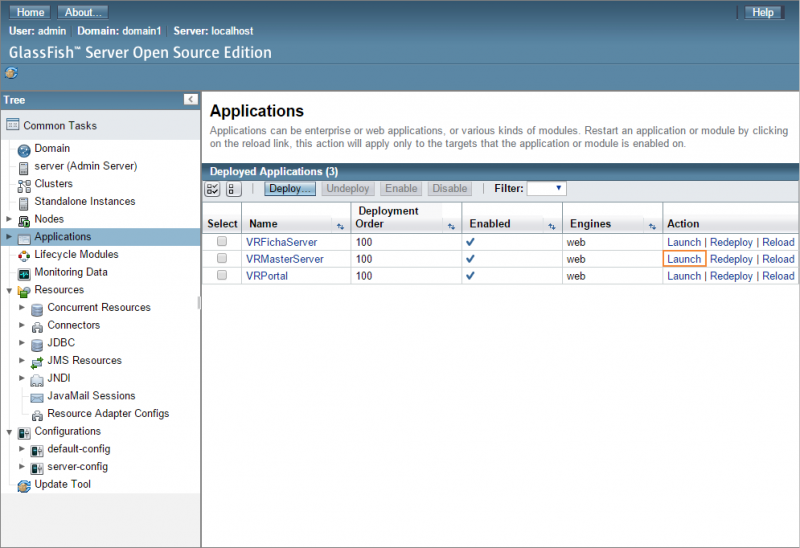This screenshot has width=800, height=548.
Task: Click the update notification icon below title
Action: click(11, 73)
